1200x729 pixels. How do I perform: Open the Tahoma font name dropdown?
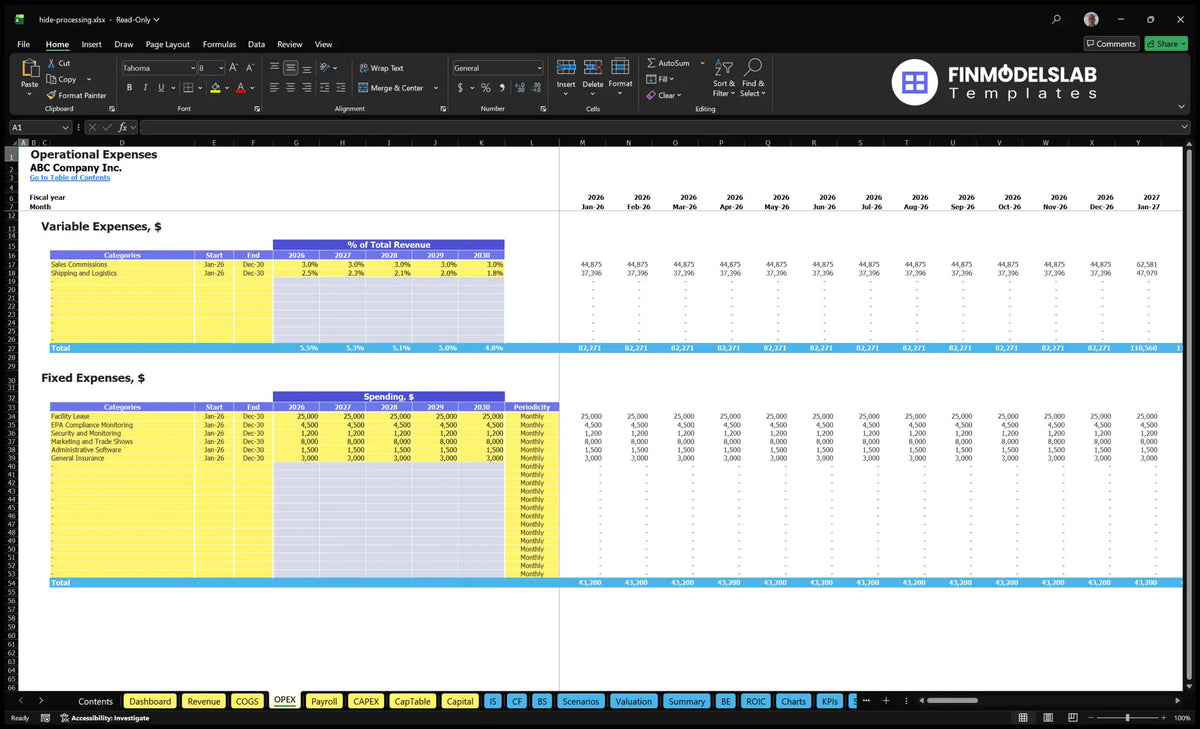[192, 68]
